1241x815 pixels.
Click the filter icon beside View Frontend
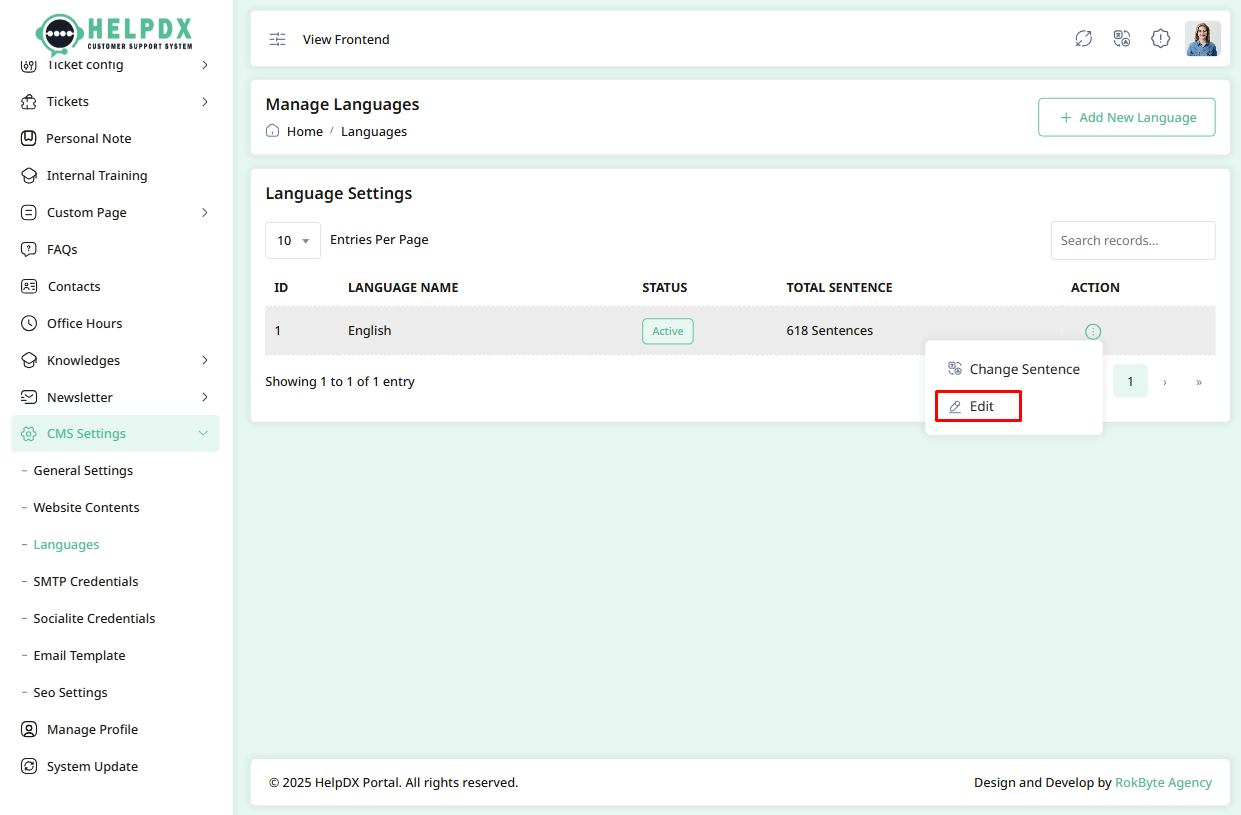277,39
